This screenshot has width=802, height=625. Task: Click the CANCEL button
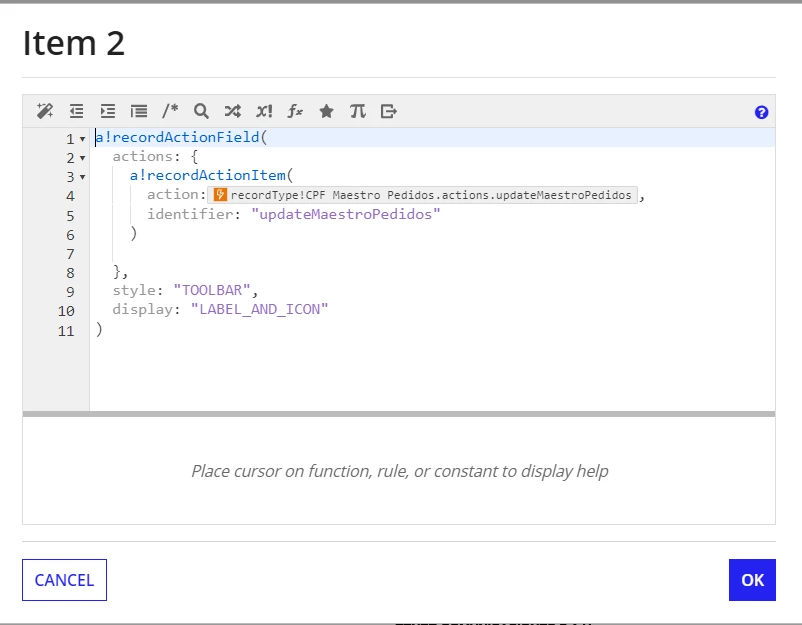coord(64,580)
